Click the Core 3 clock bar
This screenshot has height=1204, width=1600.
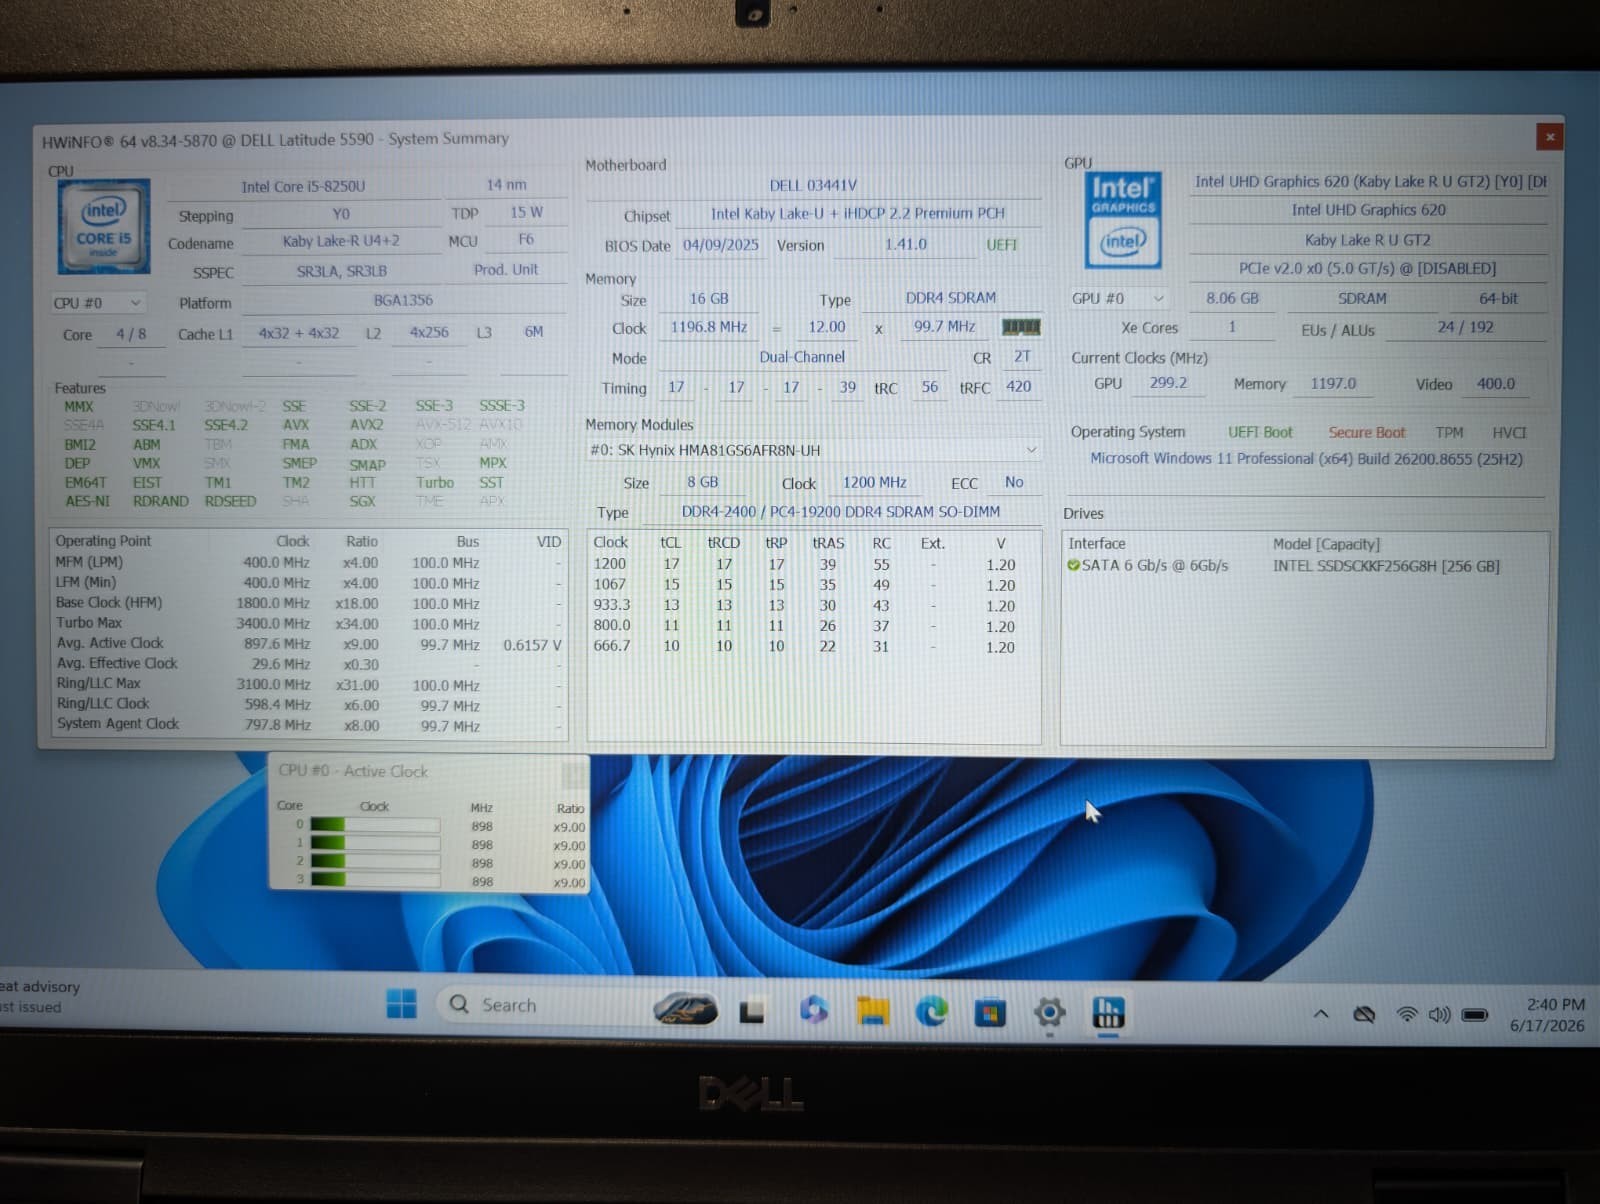pos(375,880)
